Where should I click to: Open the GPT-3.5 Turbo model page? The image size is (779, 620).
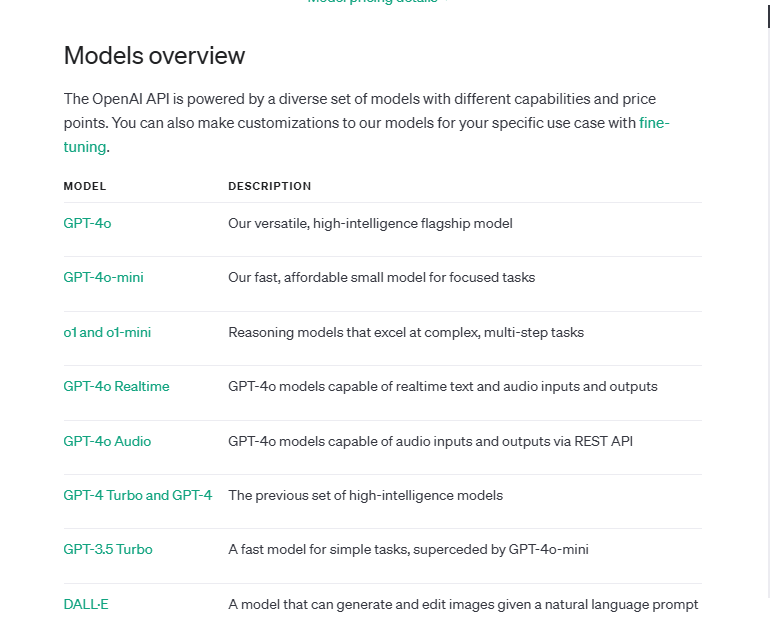pyautogui.click(x=108, y=549)
